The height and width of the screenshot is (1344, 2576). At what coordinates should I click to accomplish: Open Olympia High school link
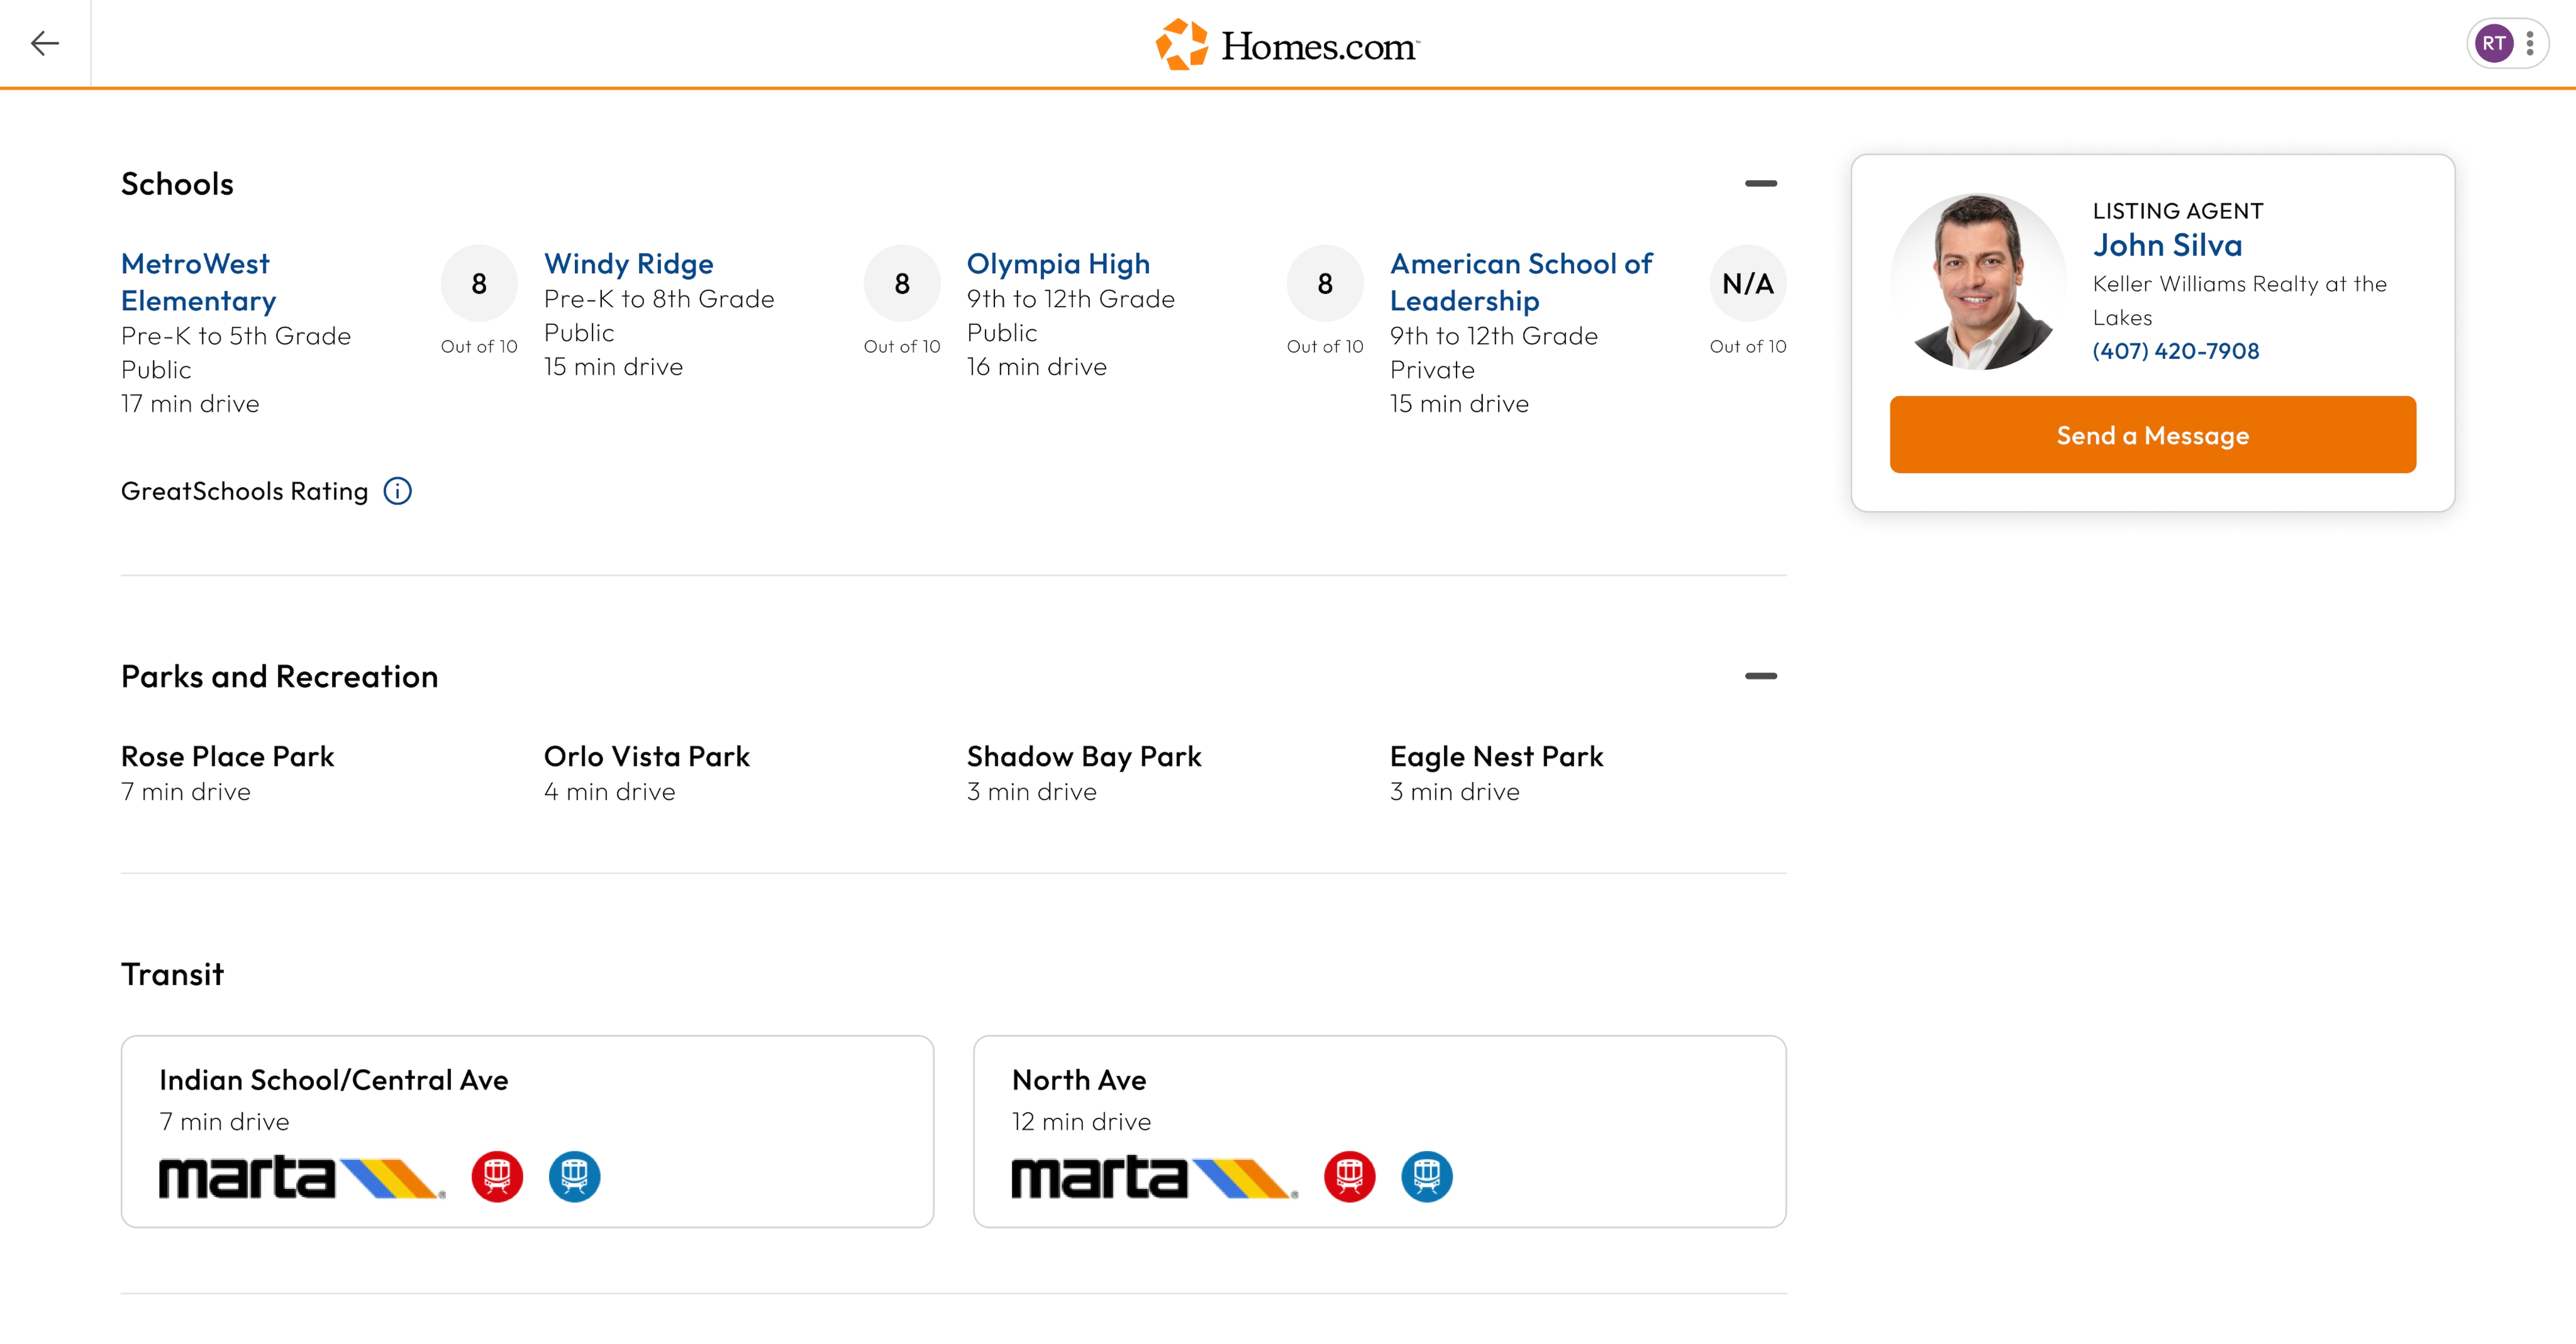[1058, 263]
